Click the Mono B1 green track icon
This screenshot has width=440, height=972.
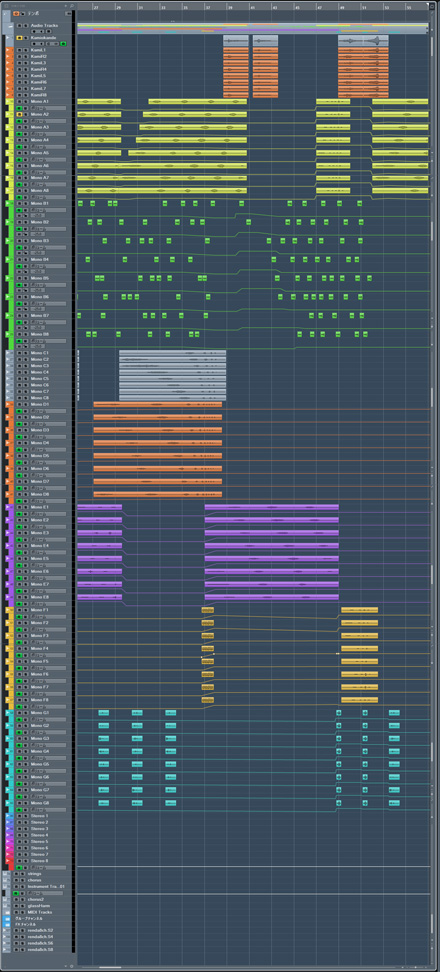pos(9,203)
